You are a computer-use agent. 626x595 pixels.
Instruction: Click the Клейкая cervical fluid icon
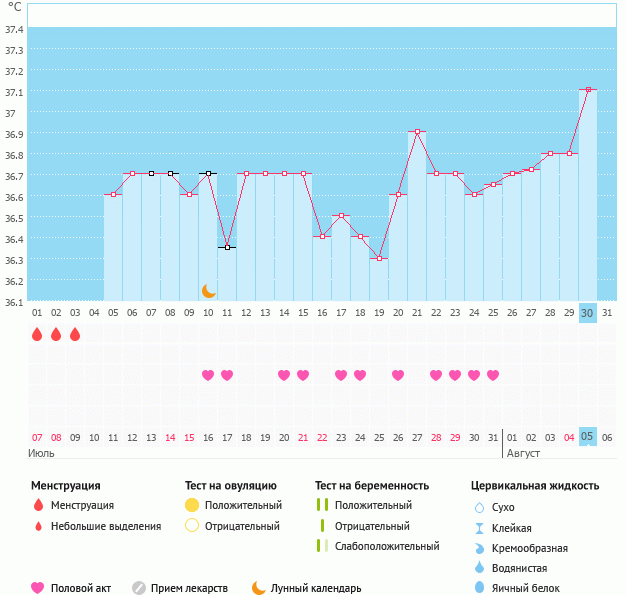click(x=479, y=528)
